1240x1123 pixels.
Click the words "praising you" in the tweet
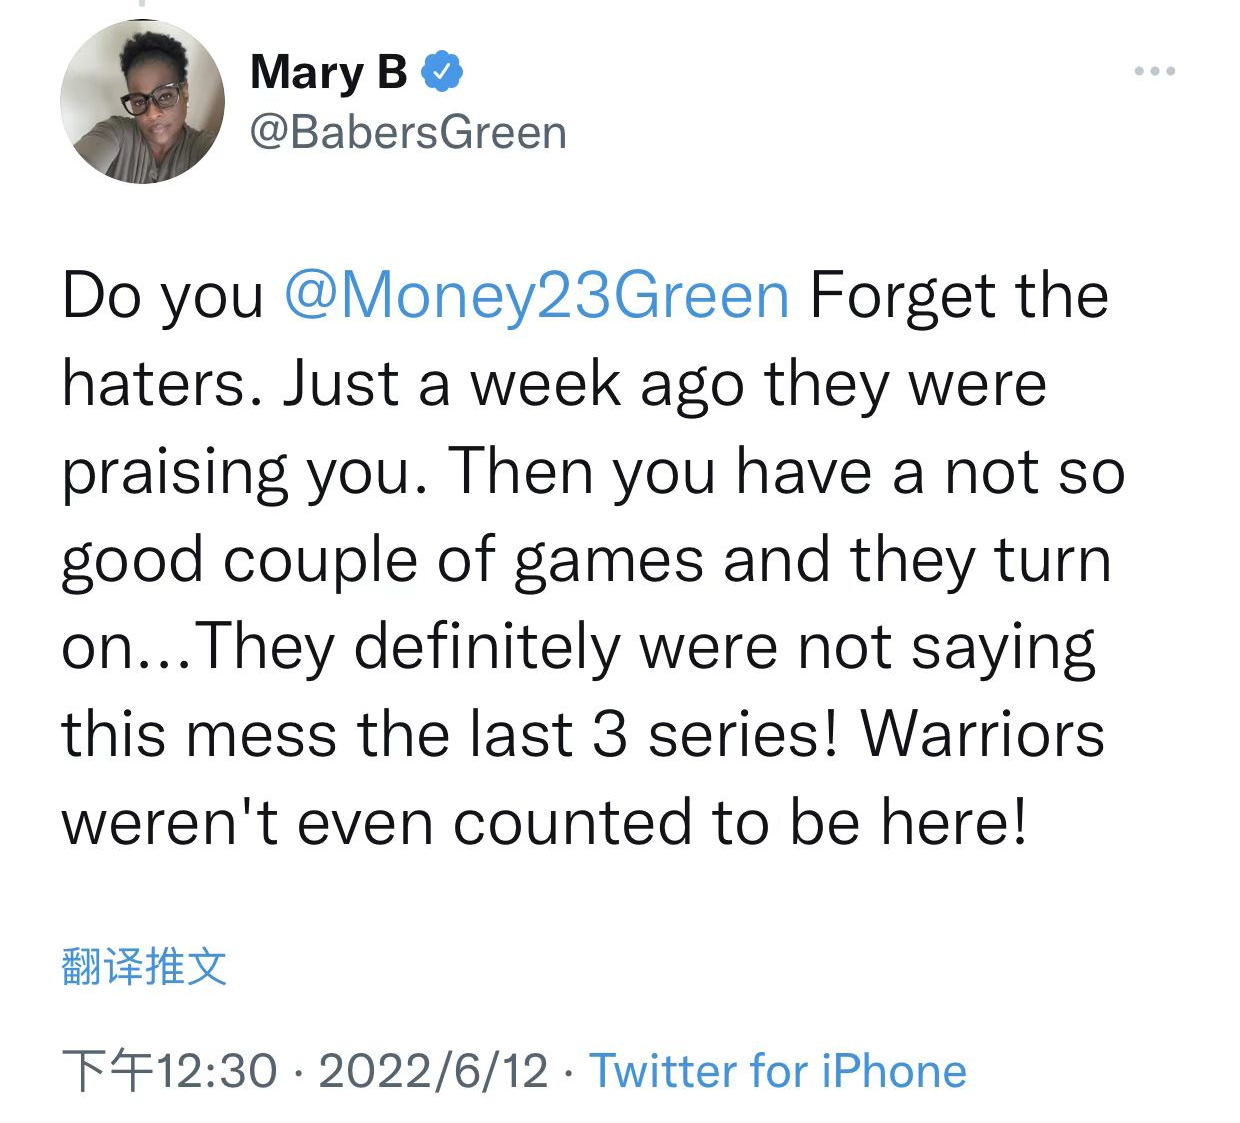tap(236, 472)
